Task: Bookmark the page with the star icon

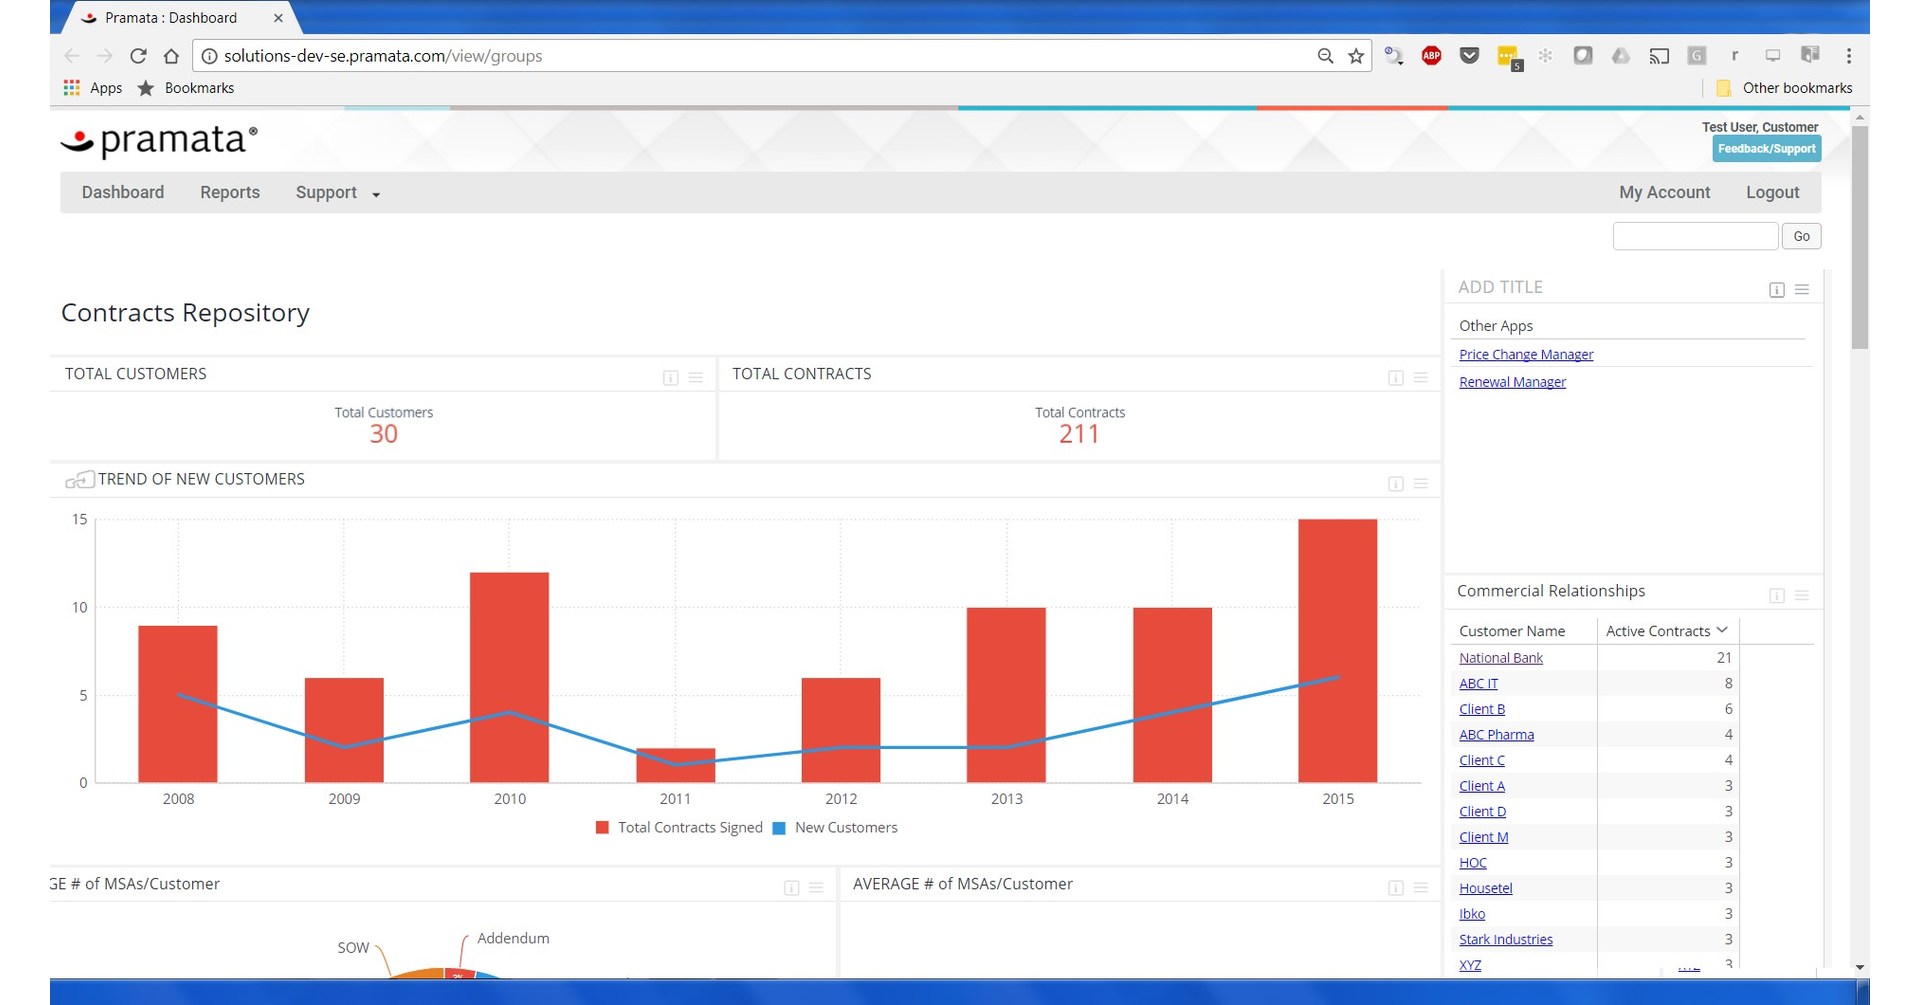Action: (1356, 56)
